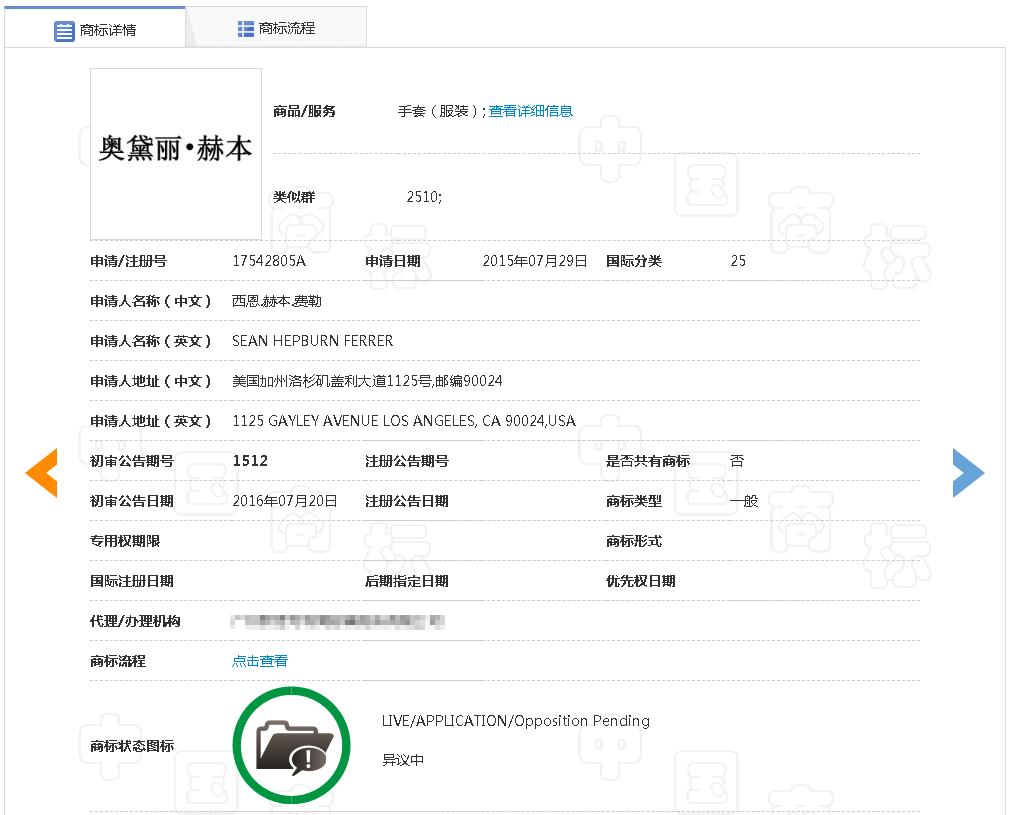Click the 商品/服务 field label
This screenshot has width=1010, height=815.
(x=304, y=111)
